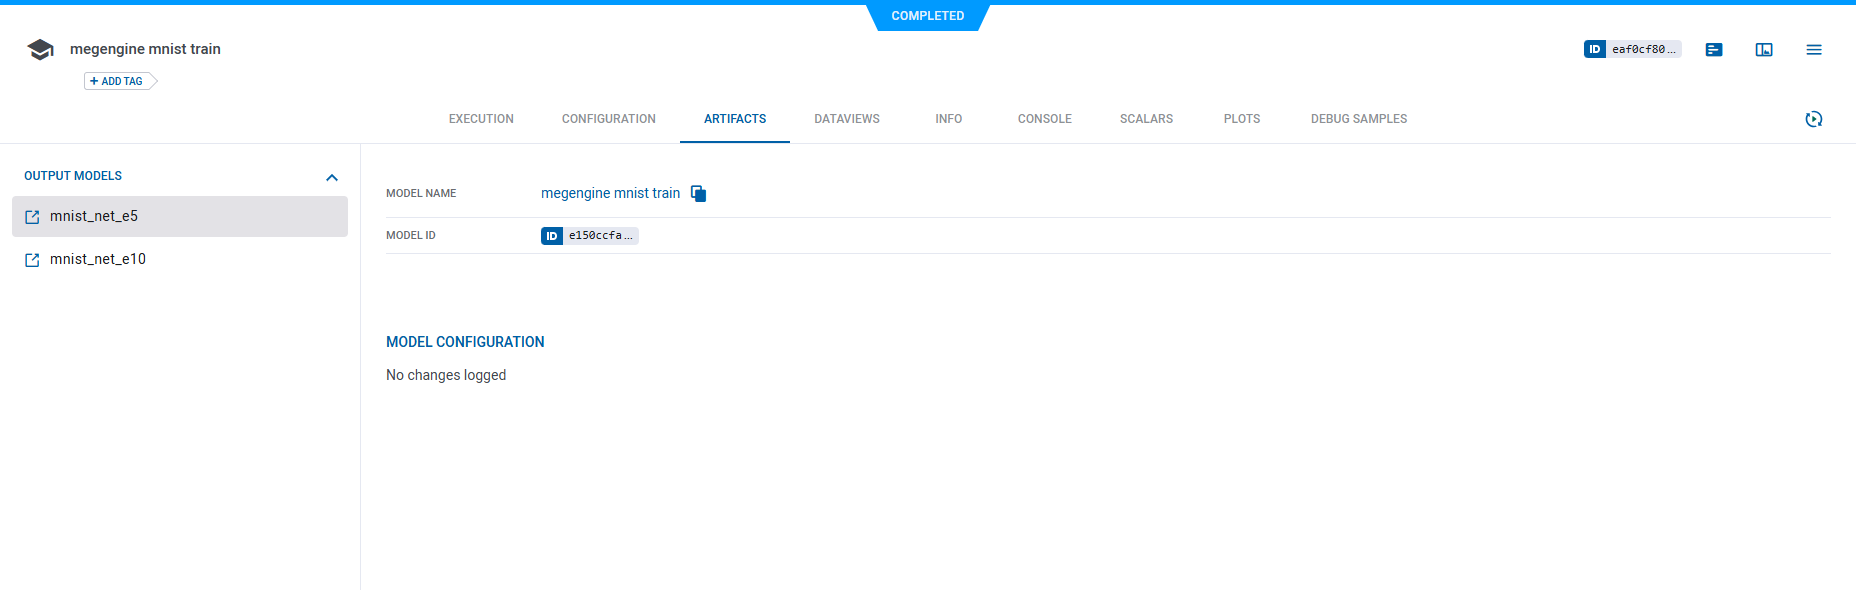Select the Console tab

tap(1044, 119)
